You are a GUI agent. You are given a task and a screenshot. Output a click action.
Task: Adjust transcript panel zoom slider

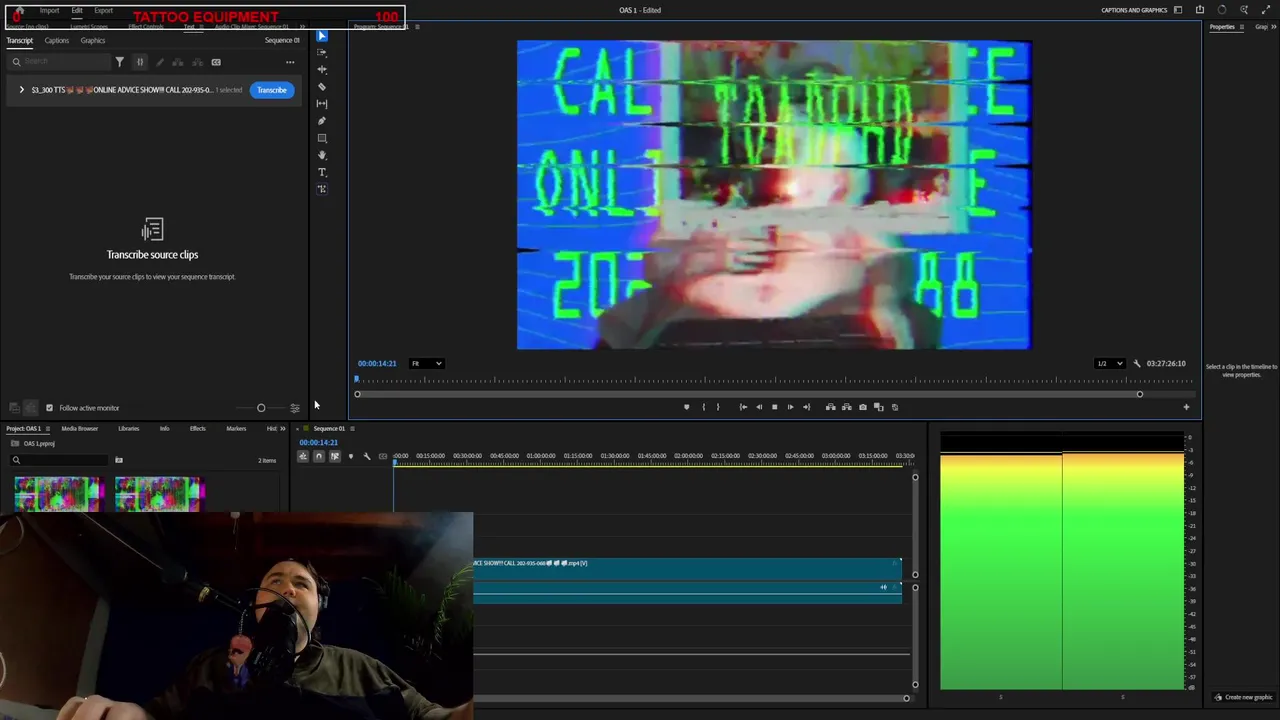pos(261,408)
